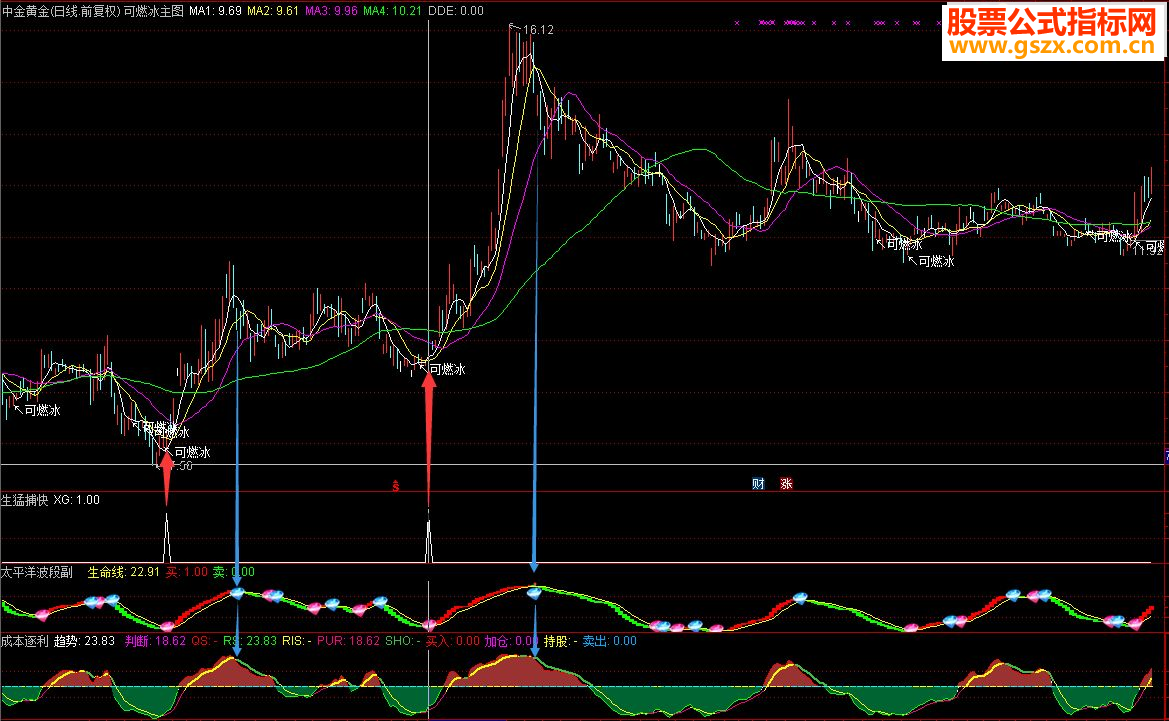Open the 太平洋波段副 indicator name
The height and width of the screenshot is (721, 1169).
point(37,572)
